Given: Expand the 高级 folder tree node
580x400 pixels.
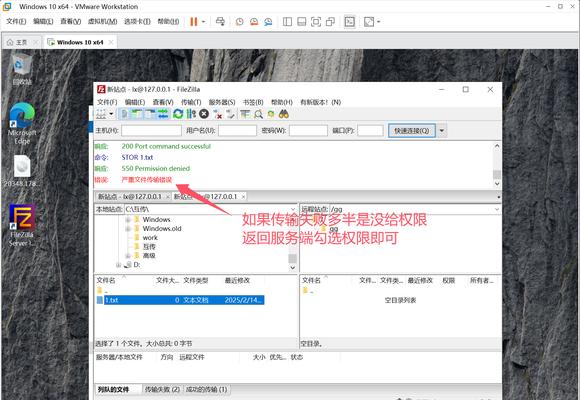Looking at the screenshot, I should point(128,256).
